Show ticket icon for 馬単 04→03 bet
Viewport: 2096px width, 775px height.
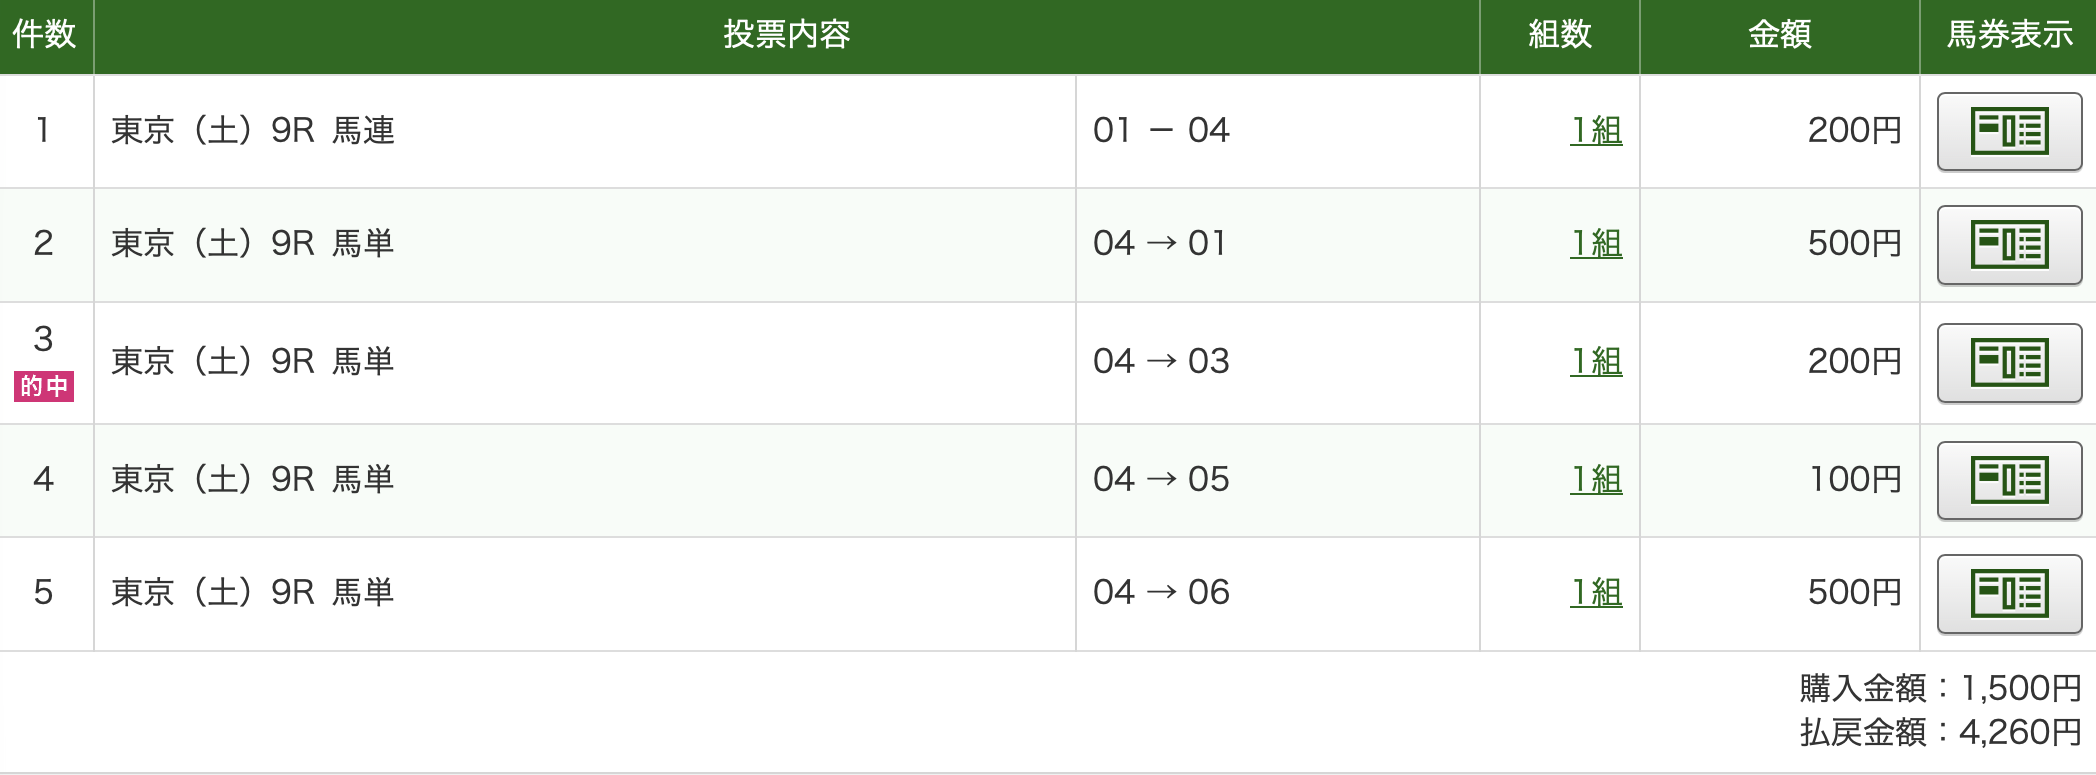(x=2008, y=362)
